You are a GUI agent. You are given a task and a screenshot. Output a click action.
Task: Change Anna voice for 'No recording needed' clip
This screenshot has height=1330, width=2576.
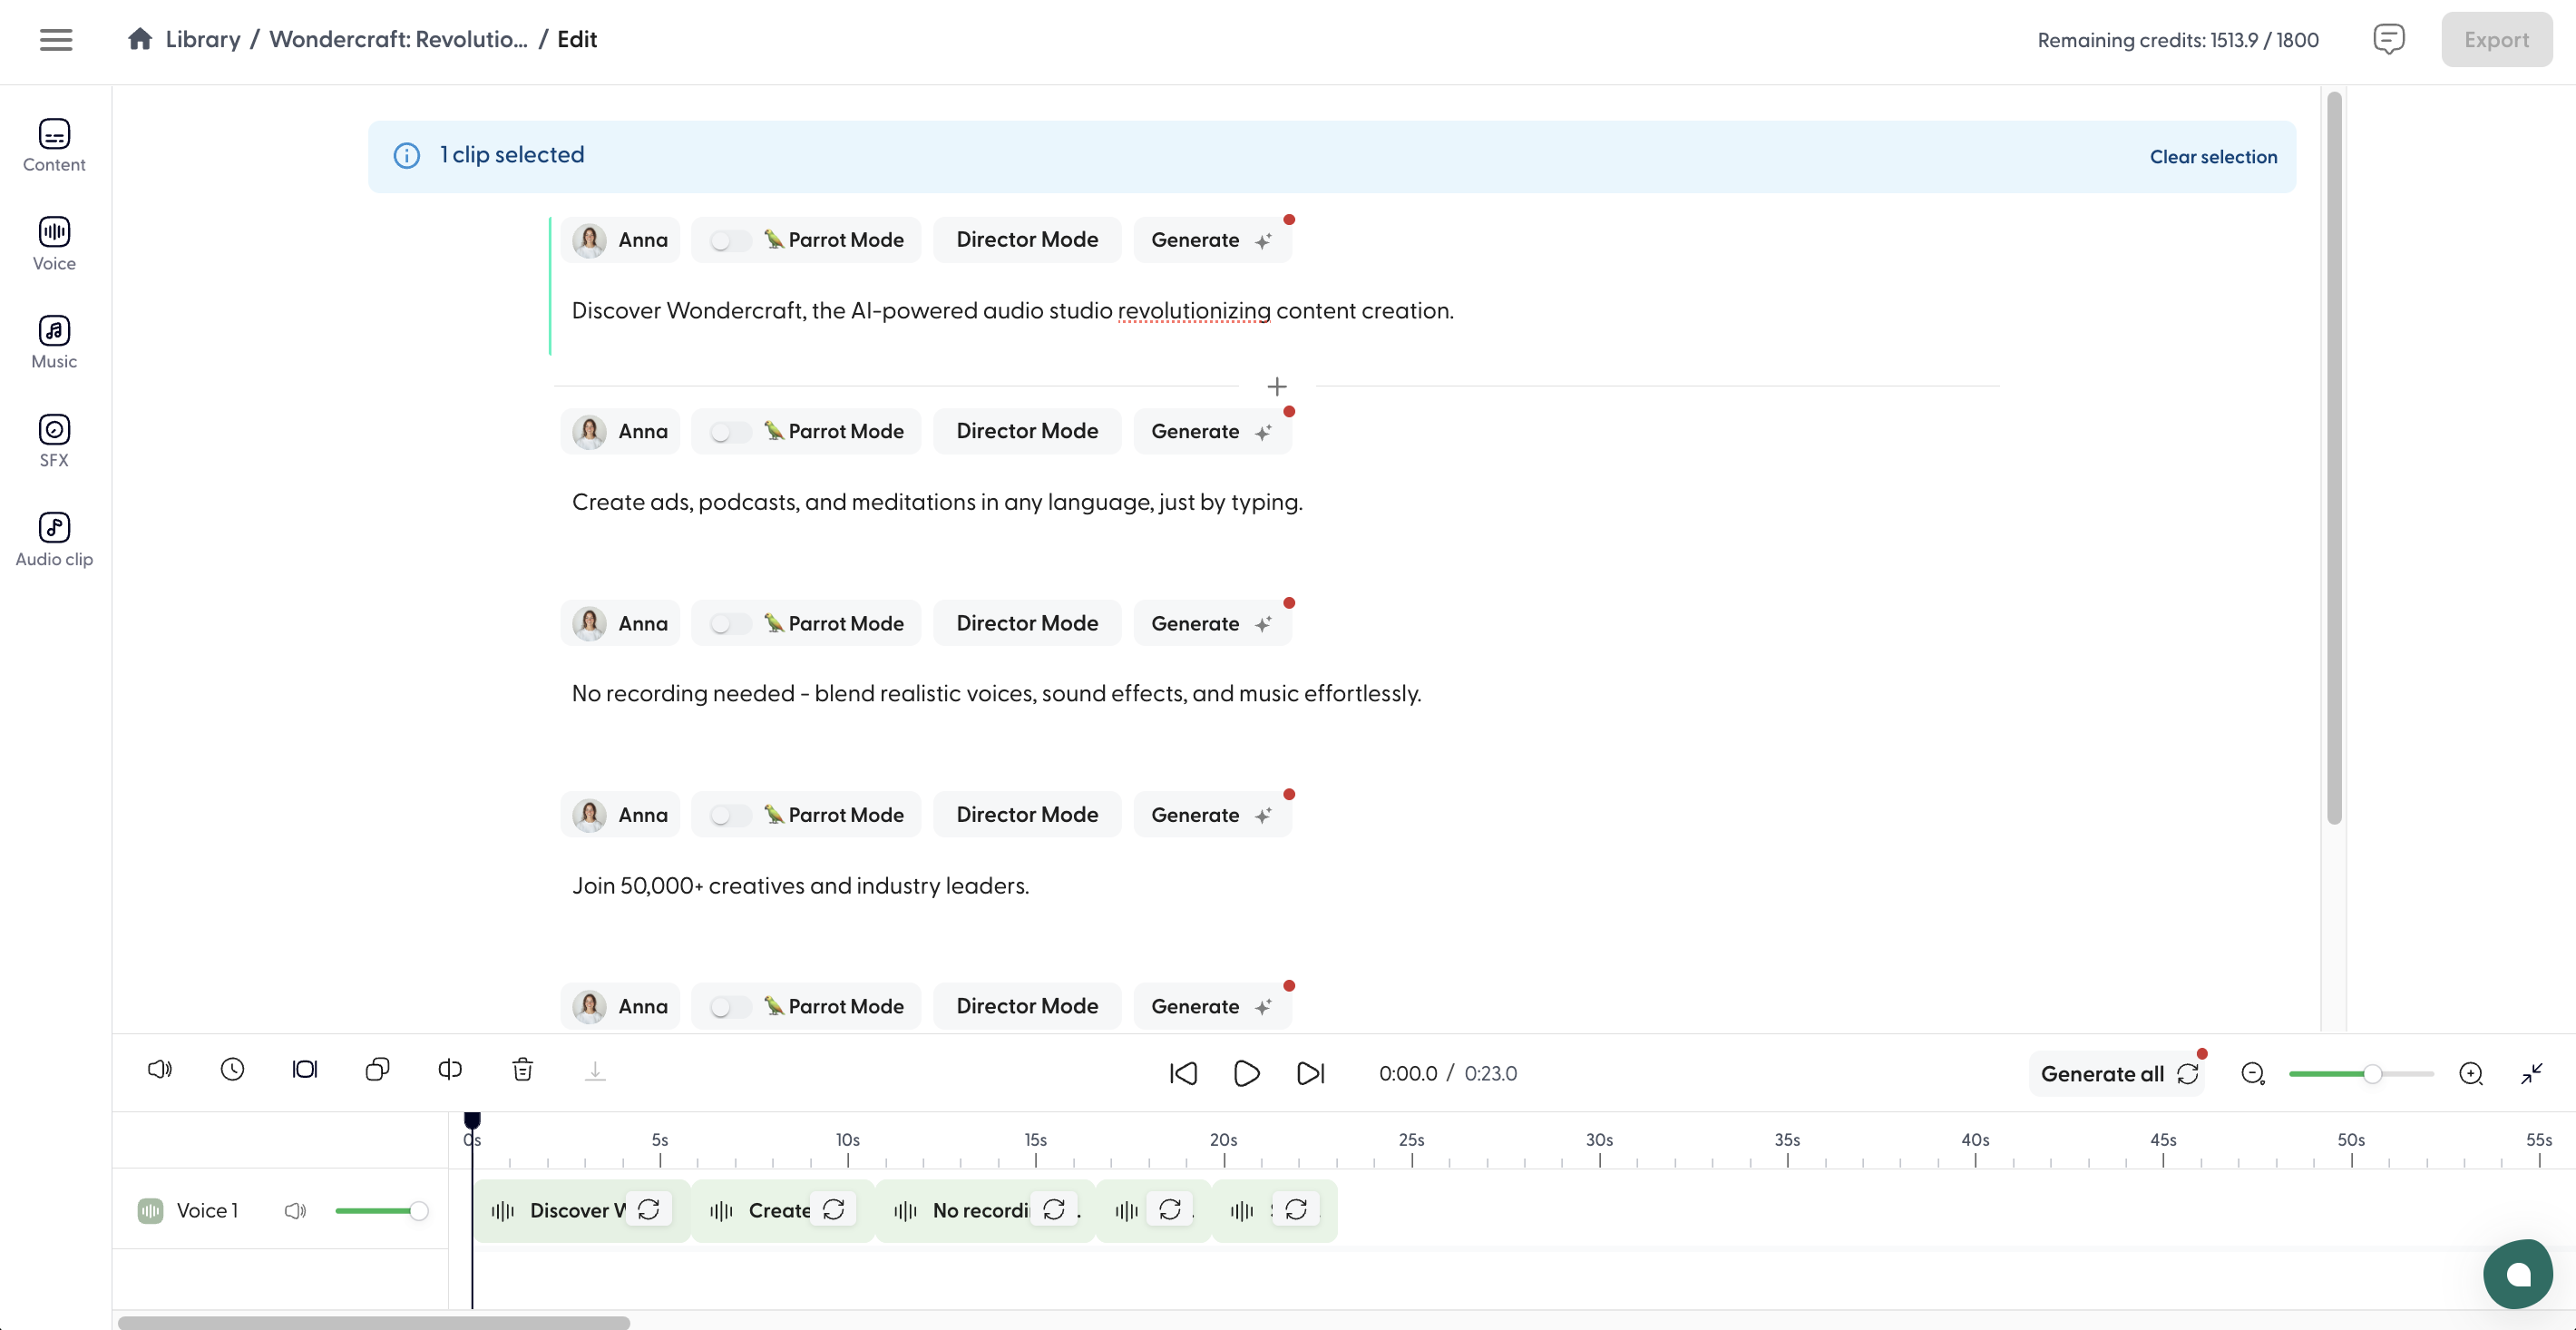click(620, 624)
